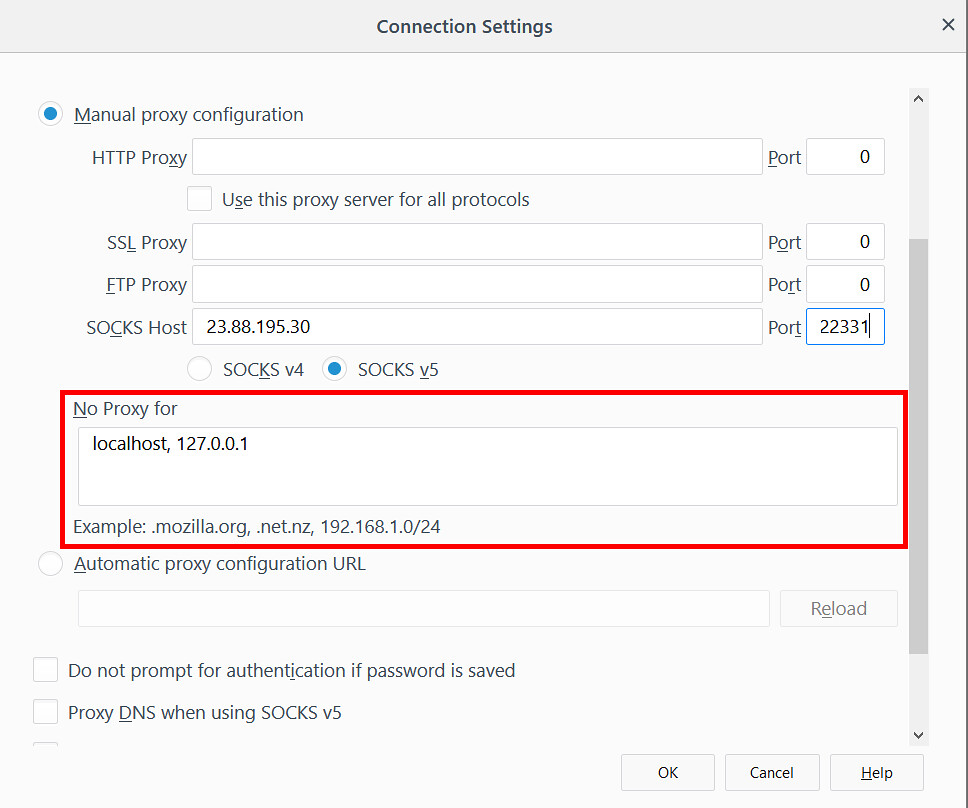Screen dimensions: 968x808
Task: Click the Example .mozilla.org hint text
Action: 256,527
